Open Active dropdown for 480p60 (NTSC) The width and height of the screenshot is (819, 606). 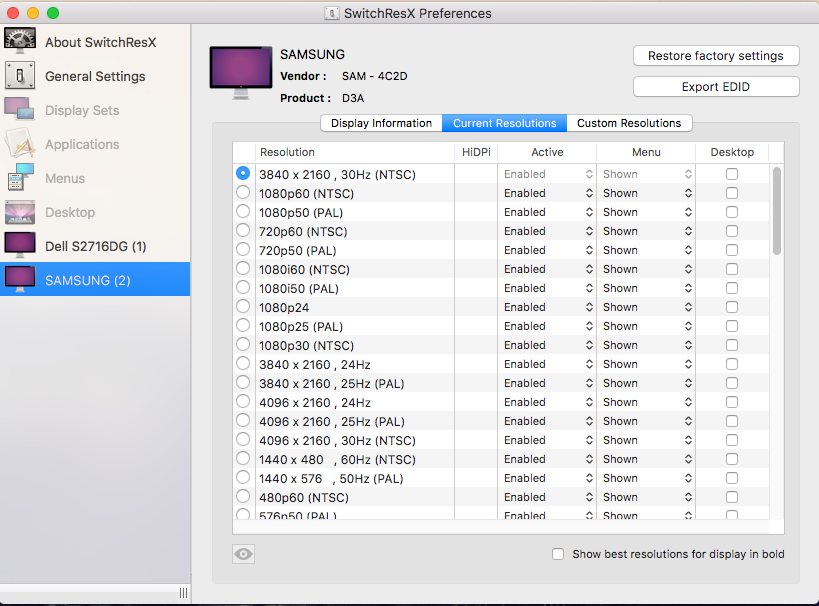pyautogui.click(x=548, y=497)
